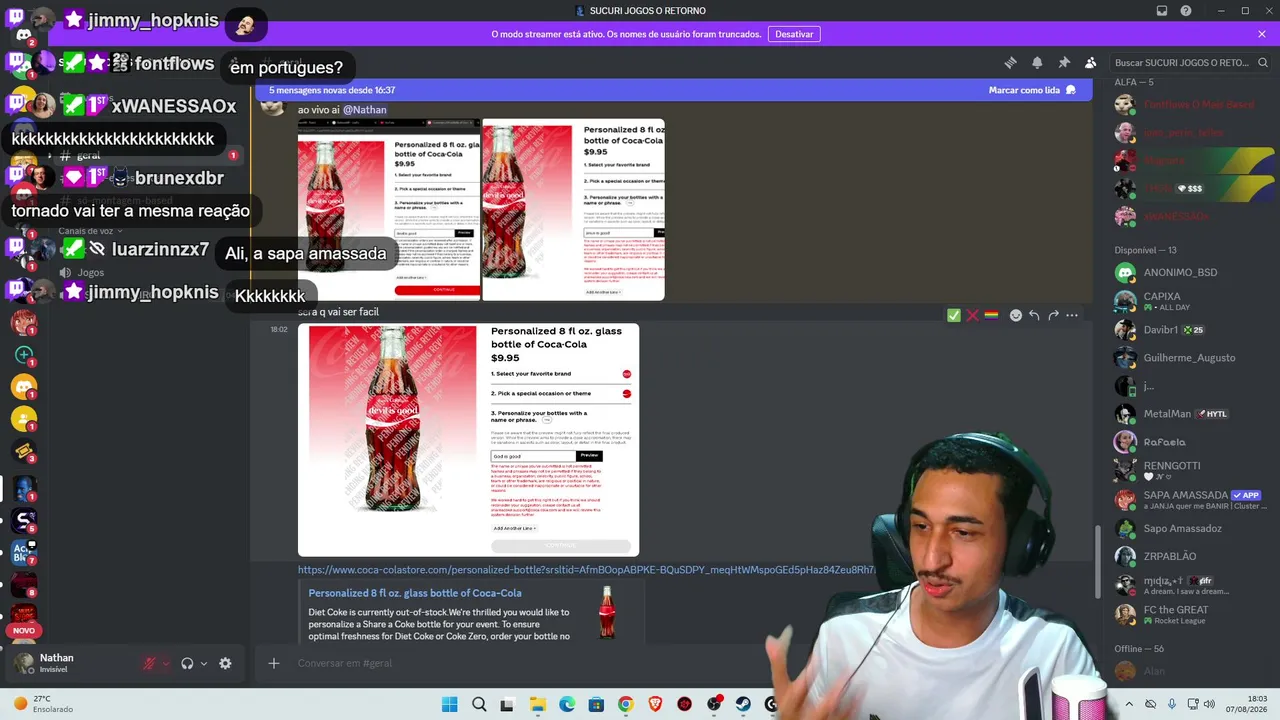Open the Discord help icon
The width and height of the screenshot is (1280, 720).
pos(1186,11)
